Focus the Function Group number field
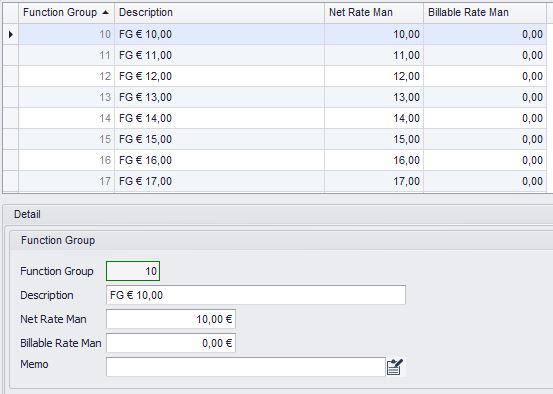 133,271
